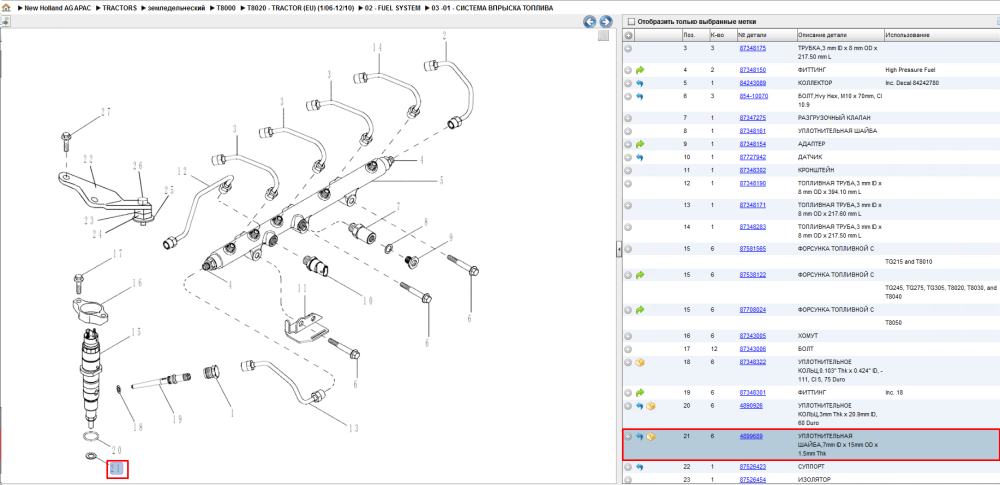Open 'New Holland AG APAC' breadcrumb
The height and width of the screenshot is (485, 1000).
tap(57, 8)
